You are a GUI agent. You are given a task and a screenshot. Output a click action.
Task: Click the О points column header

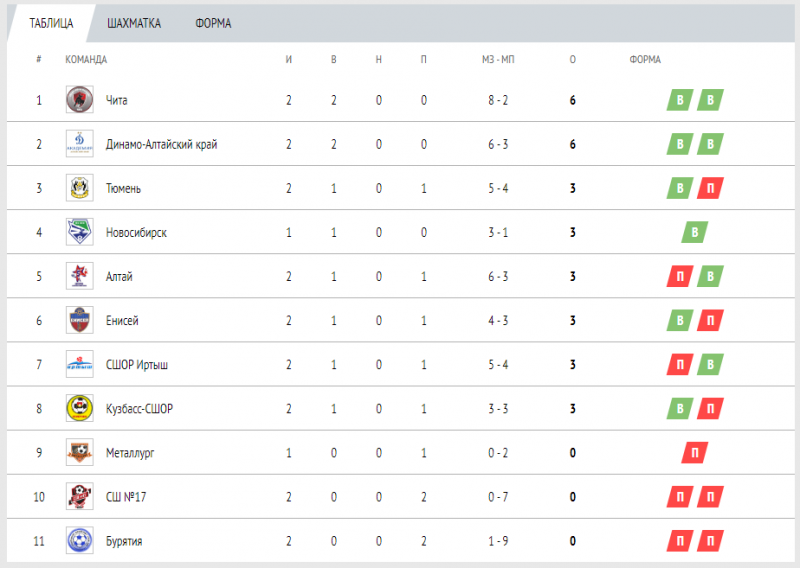tap(572, 59)
